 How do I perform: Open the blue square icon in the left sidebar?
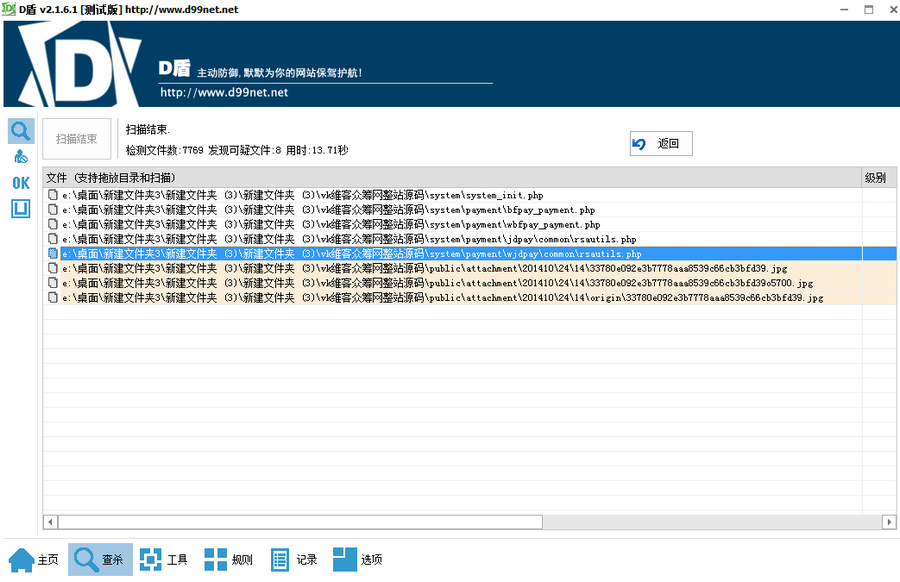pos(21,208)
